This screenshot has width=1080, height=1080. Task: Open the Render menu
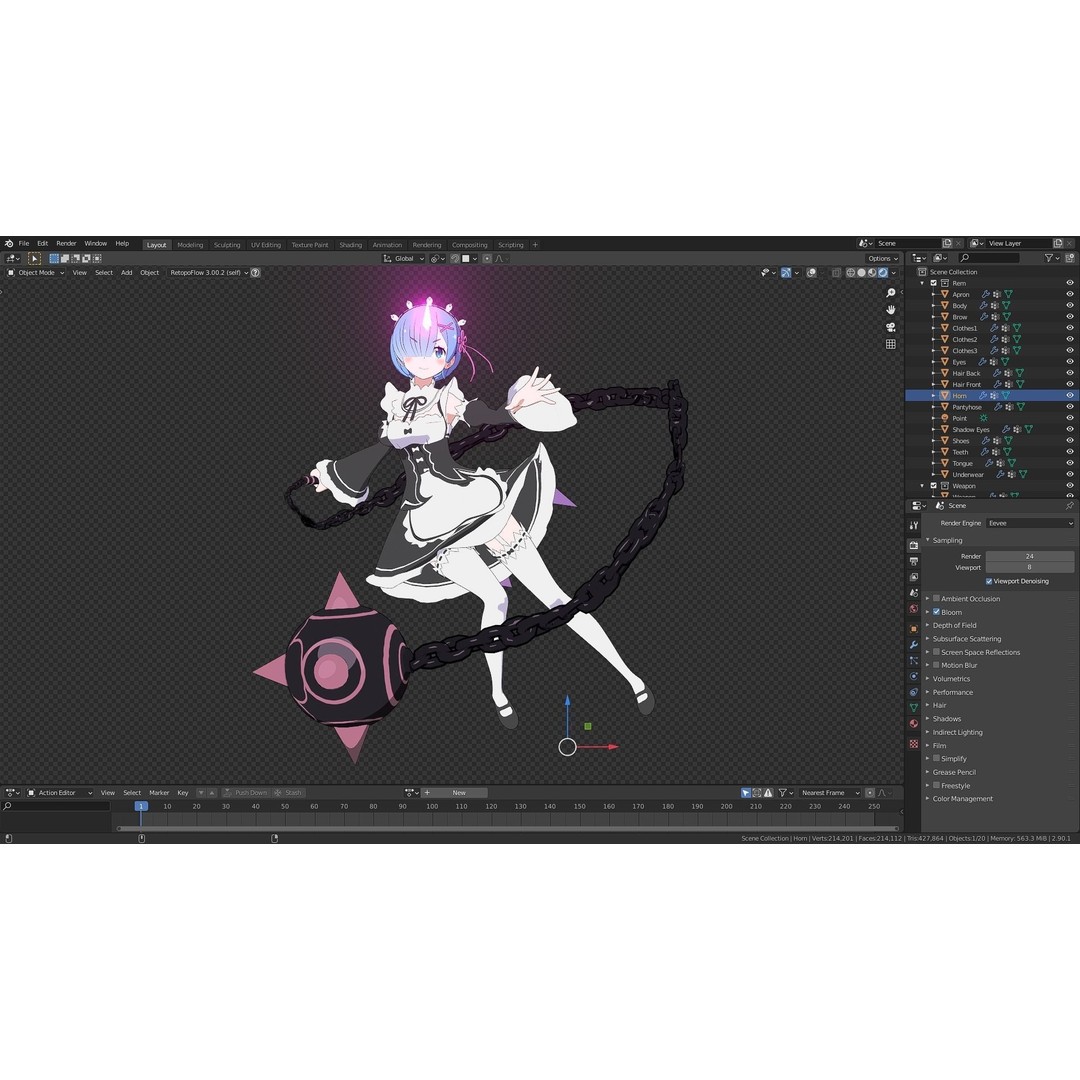[x=66, y=244]
